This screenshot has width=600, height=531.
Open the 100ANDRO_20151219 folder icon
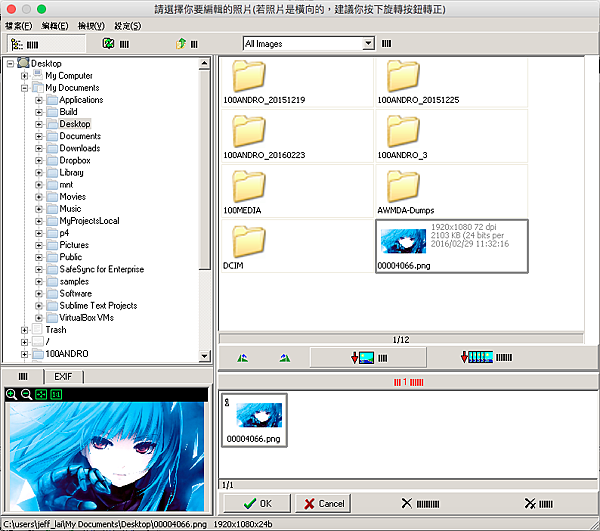pos(249,76)
